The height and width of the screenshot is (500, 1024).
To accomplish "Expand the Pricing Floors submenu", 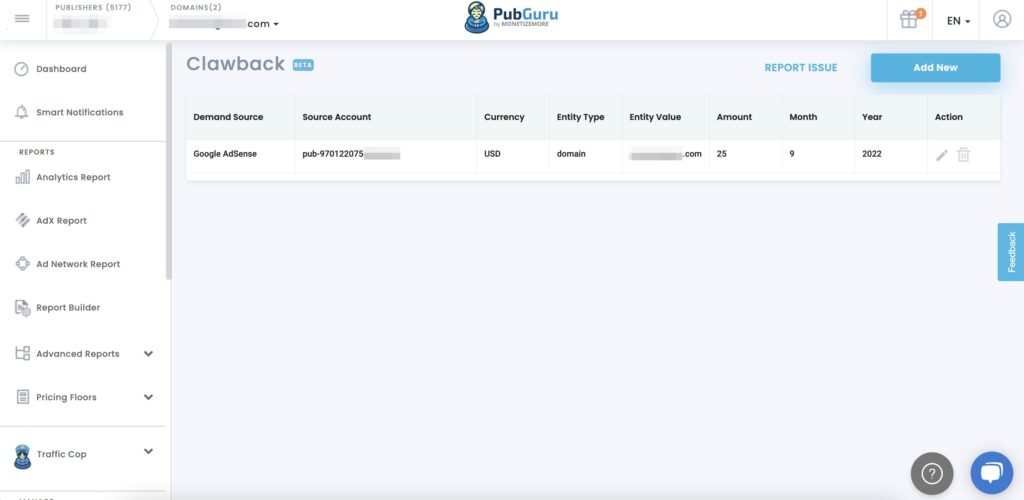I will pyautogui.click(x=148, y=397).
